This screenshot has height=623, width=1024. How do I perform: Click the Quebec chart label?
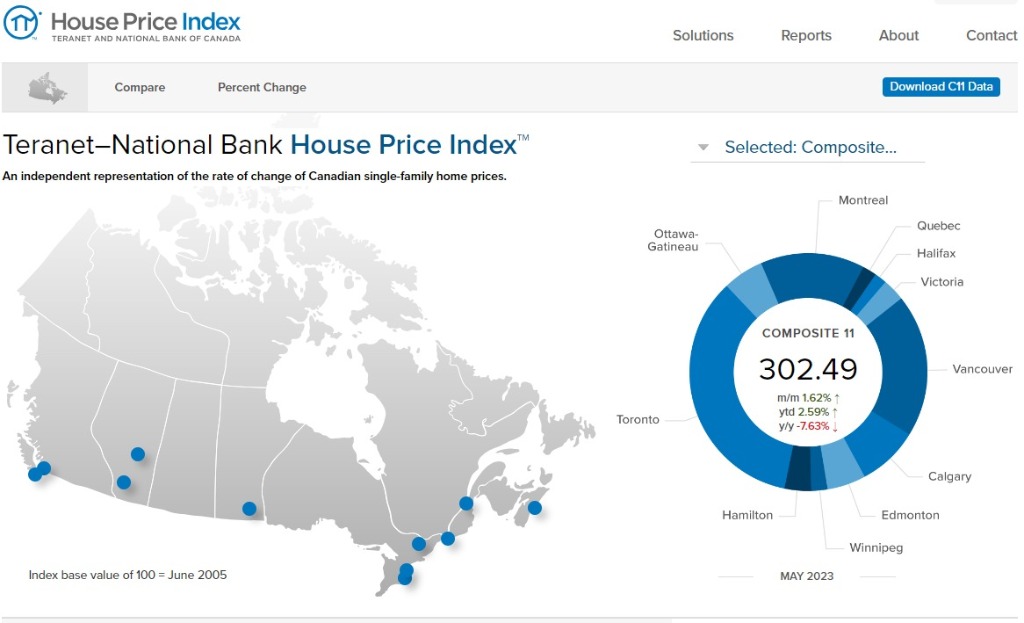[938, 225]
